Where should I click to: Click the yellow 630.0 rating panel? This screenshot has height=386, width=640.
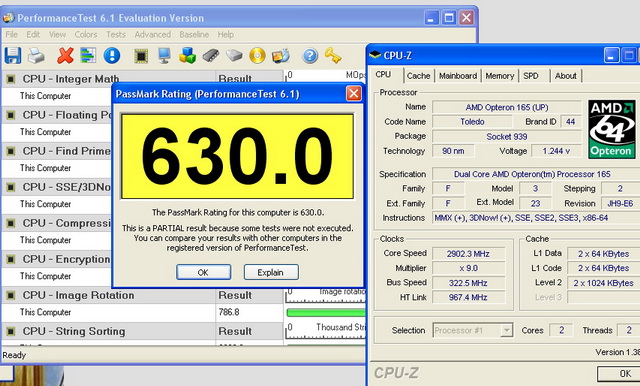point(237,156)
